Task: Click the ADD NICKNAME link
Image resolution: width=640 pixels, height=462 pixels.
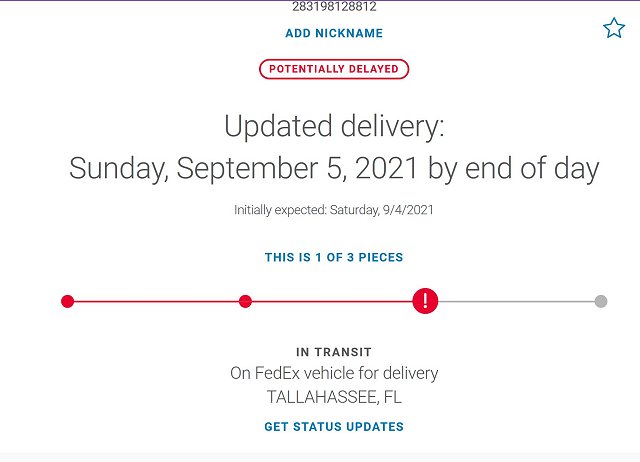Action: [x=334, y=33]
